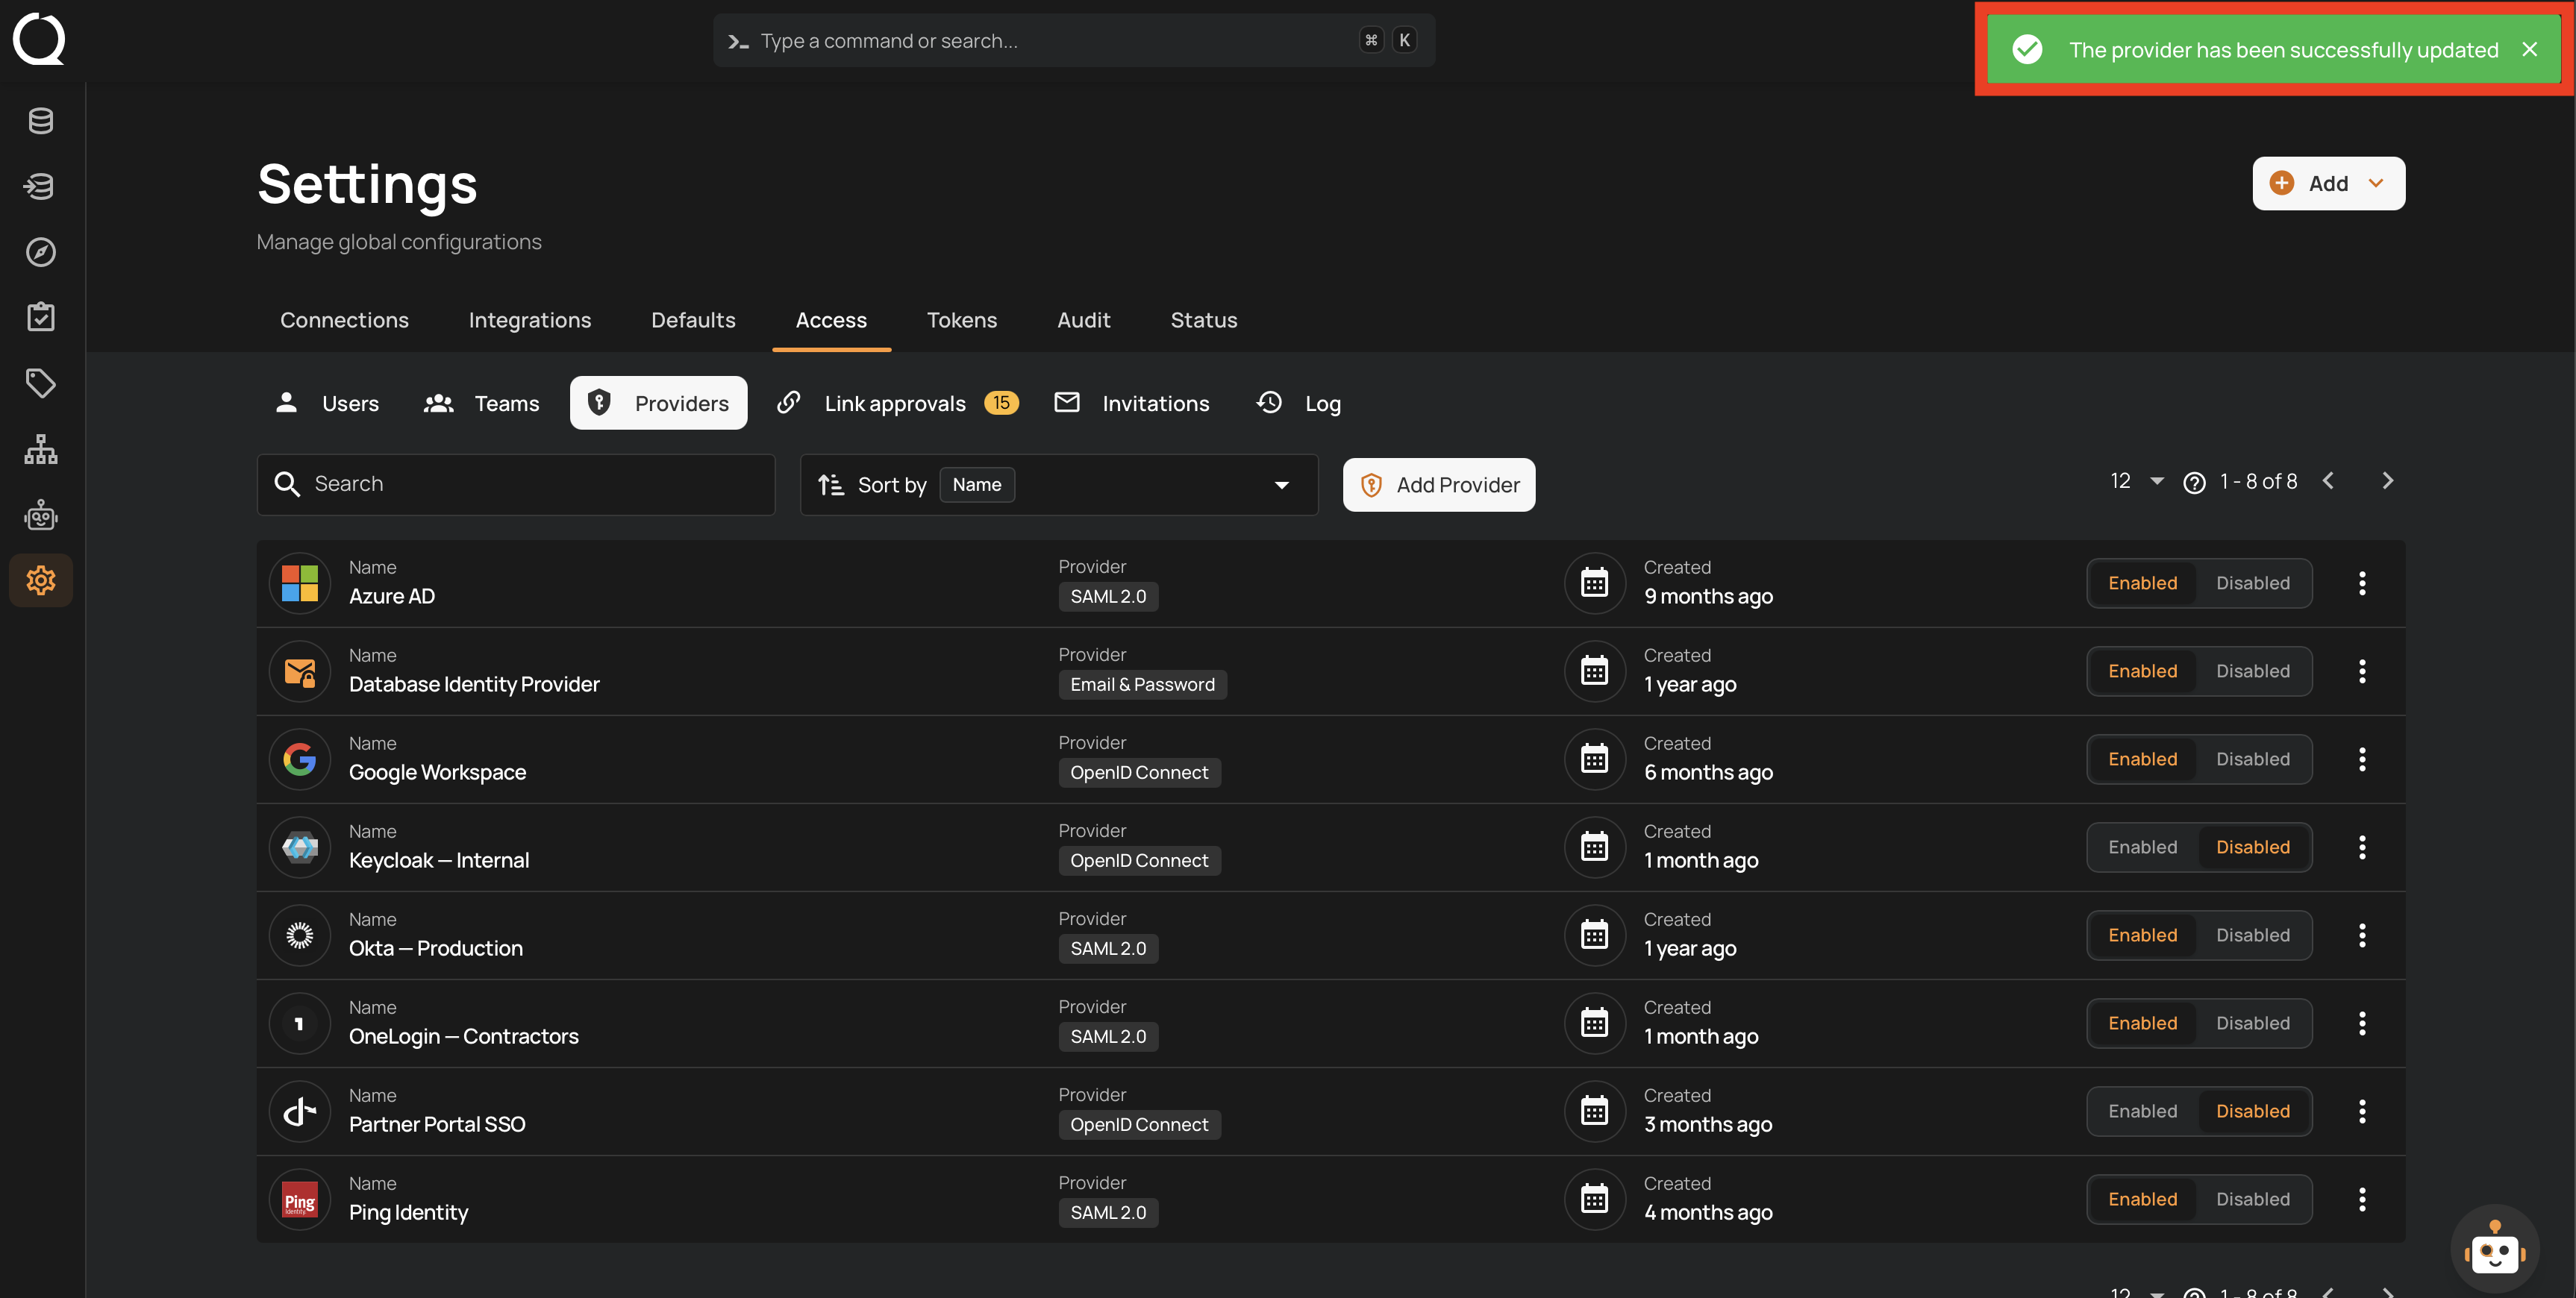Click the Okta — Production logo icon
The image size is (2576, 1298).
299,935
